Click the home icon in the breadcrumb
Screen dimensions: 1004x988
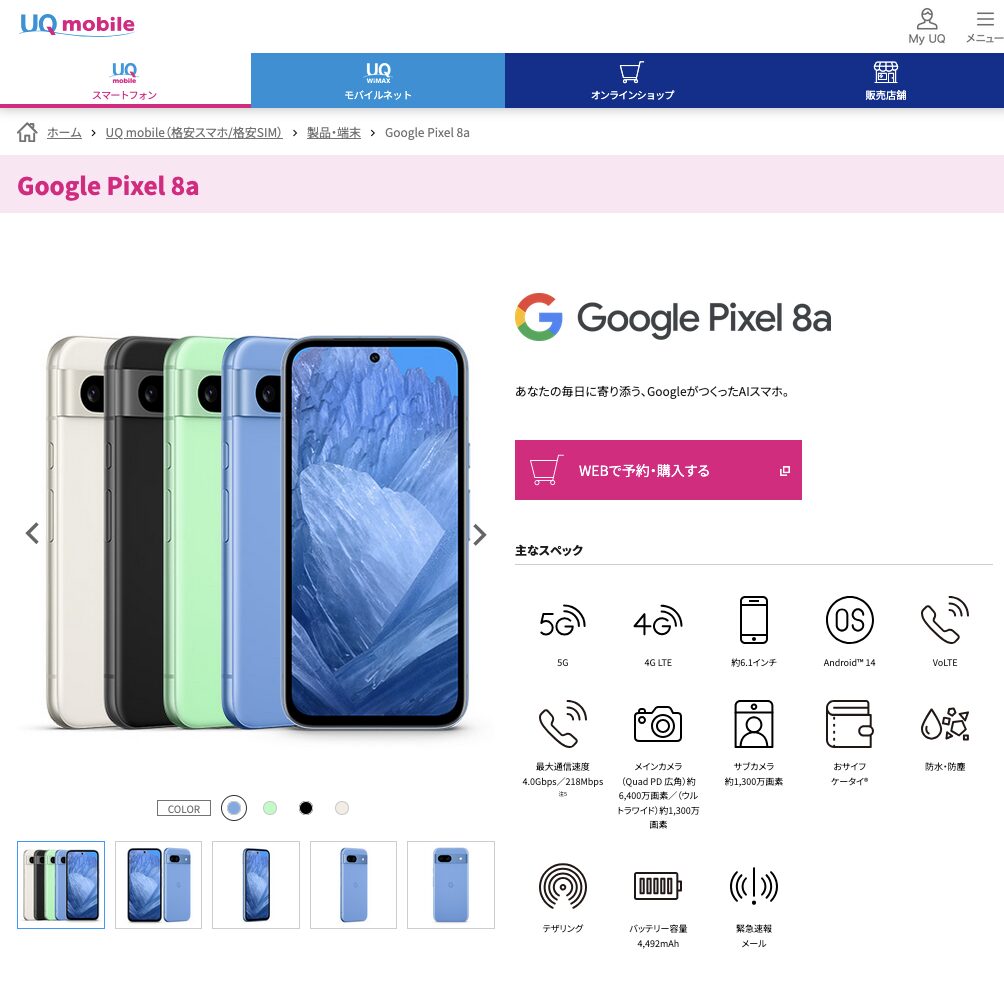click(x=27, y=133)
